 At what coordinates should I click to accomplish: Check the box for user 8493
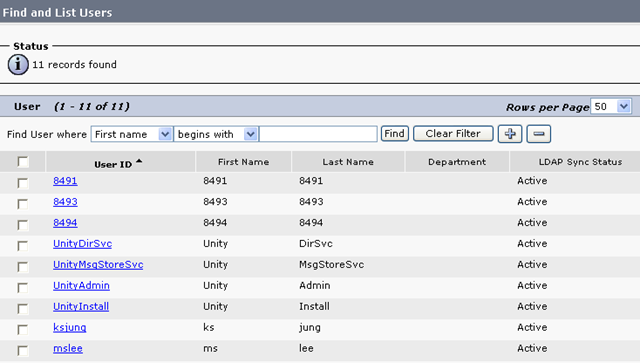pos(23,204)
